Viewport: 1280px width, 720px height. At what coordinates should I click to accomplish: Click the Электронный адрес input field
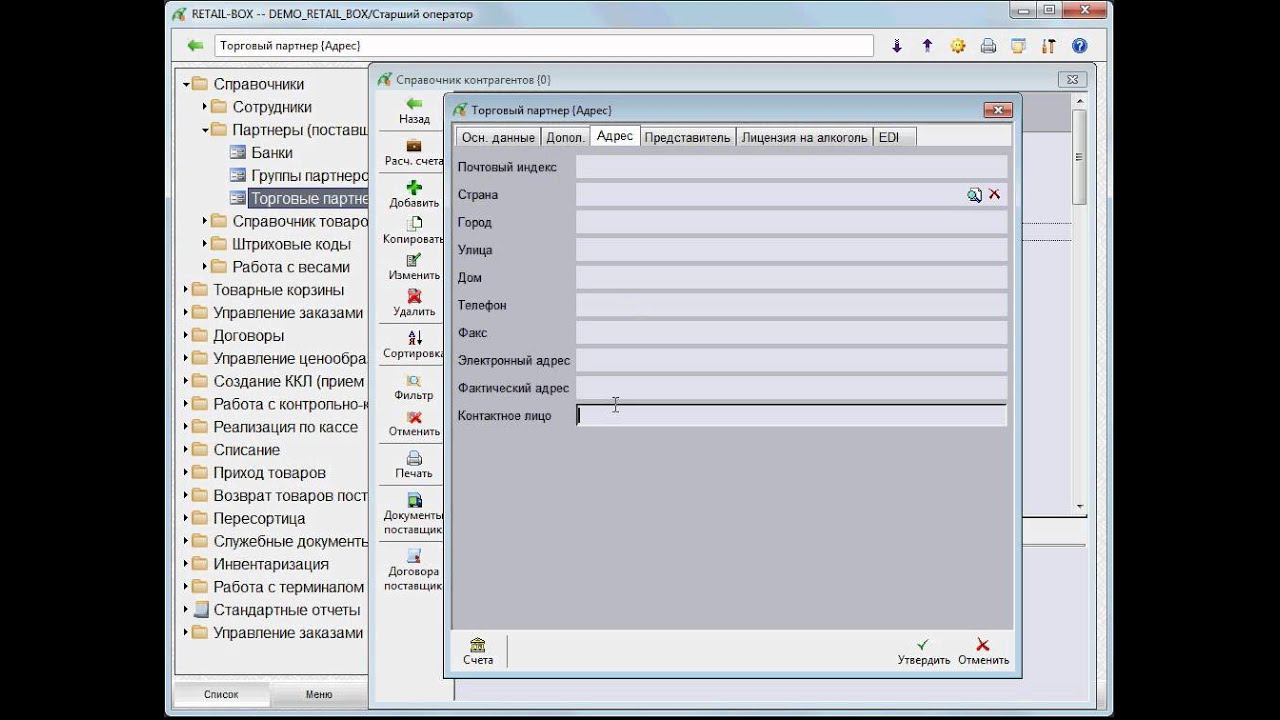tap(791, 360)
